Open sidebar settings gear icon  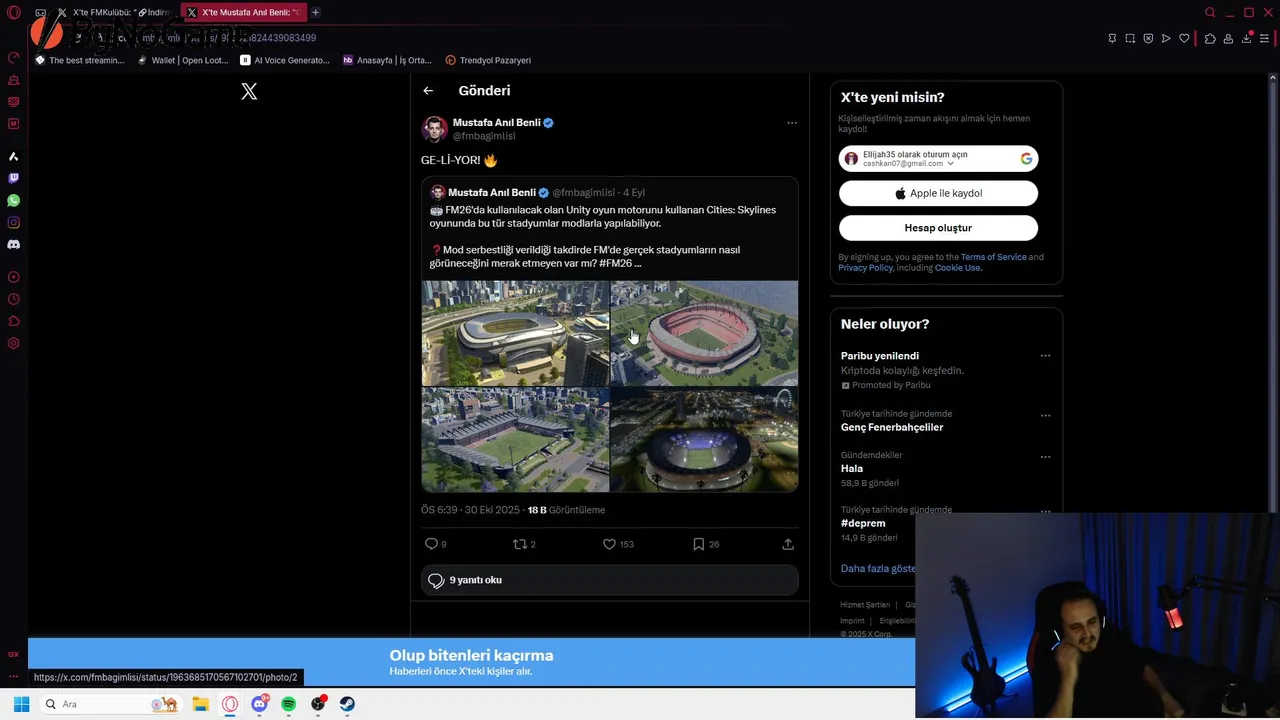pos(13,343)
